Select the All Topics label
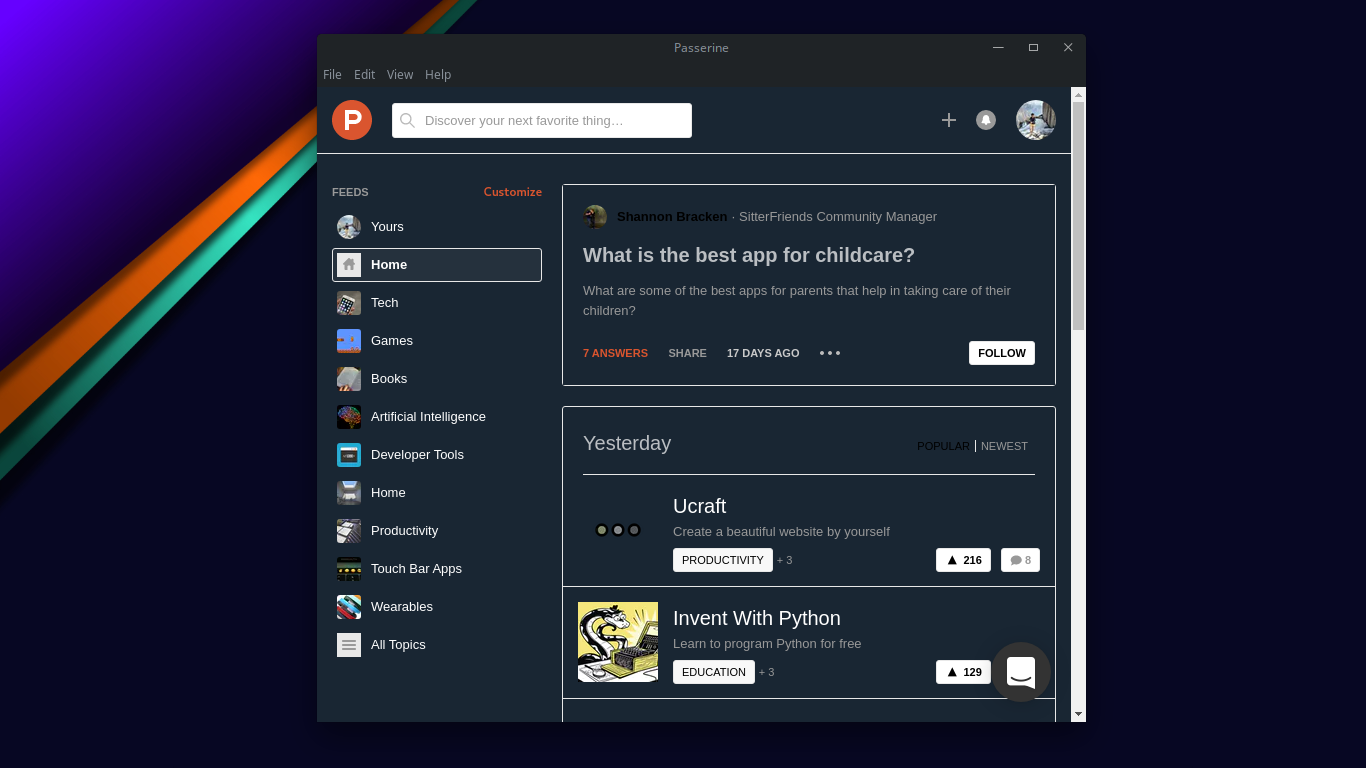Screen dimensions: 1366x768 pos(398,645)
